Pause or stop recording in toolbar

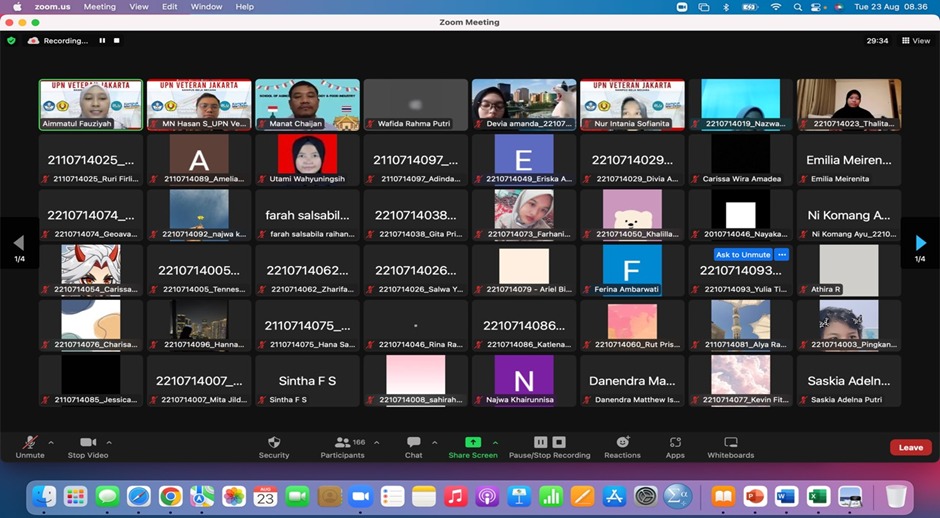(x=549, y=443)
